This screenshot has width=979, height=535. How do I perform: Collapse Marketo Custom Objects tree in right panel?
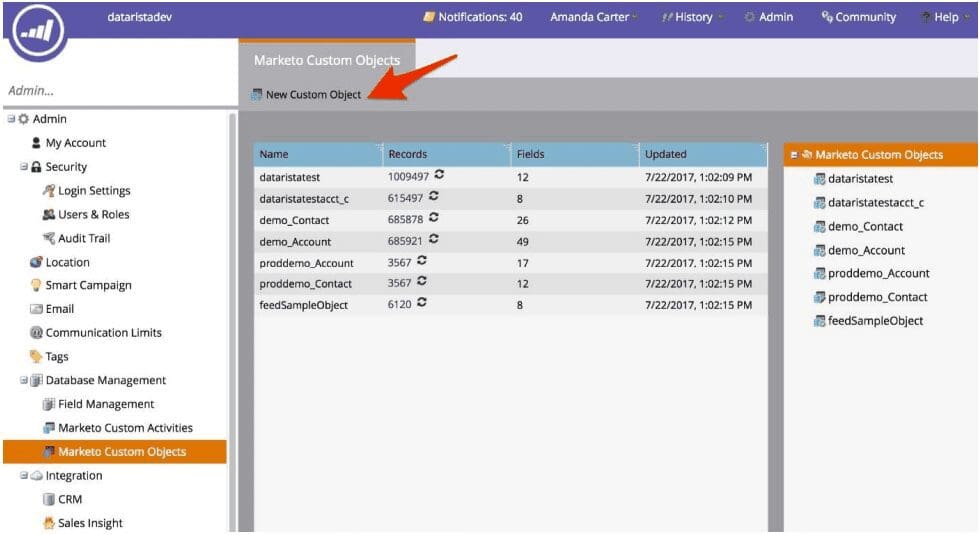(794, 155)
